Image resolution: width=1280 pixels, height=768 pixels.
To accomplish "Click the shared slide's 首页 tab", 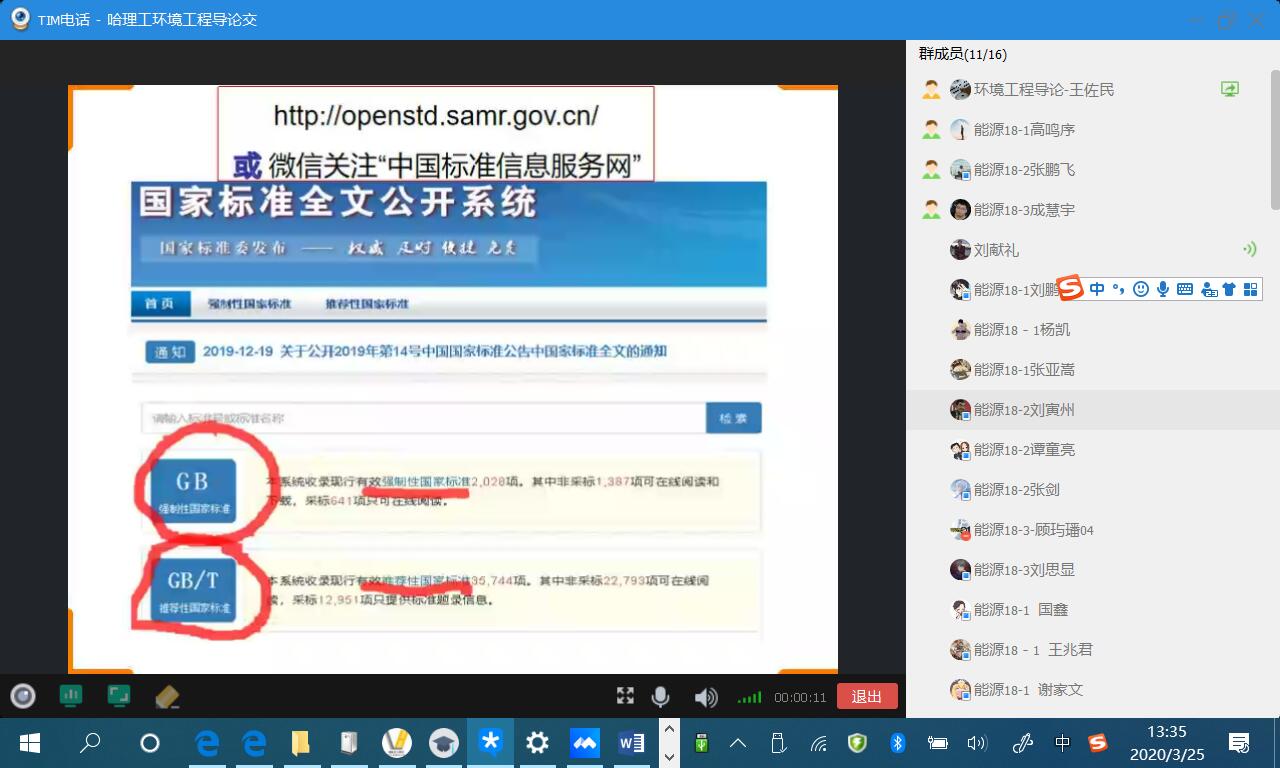I will [x=159, y=303].
